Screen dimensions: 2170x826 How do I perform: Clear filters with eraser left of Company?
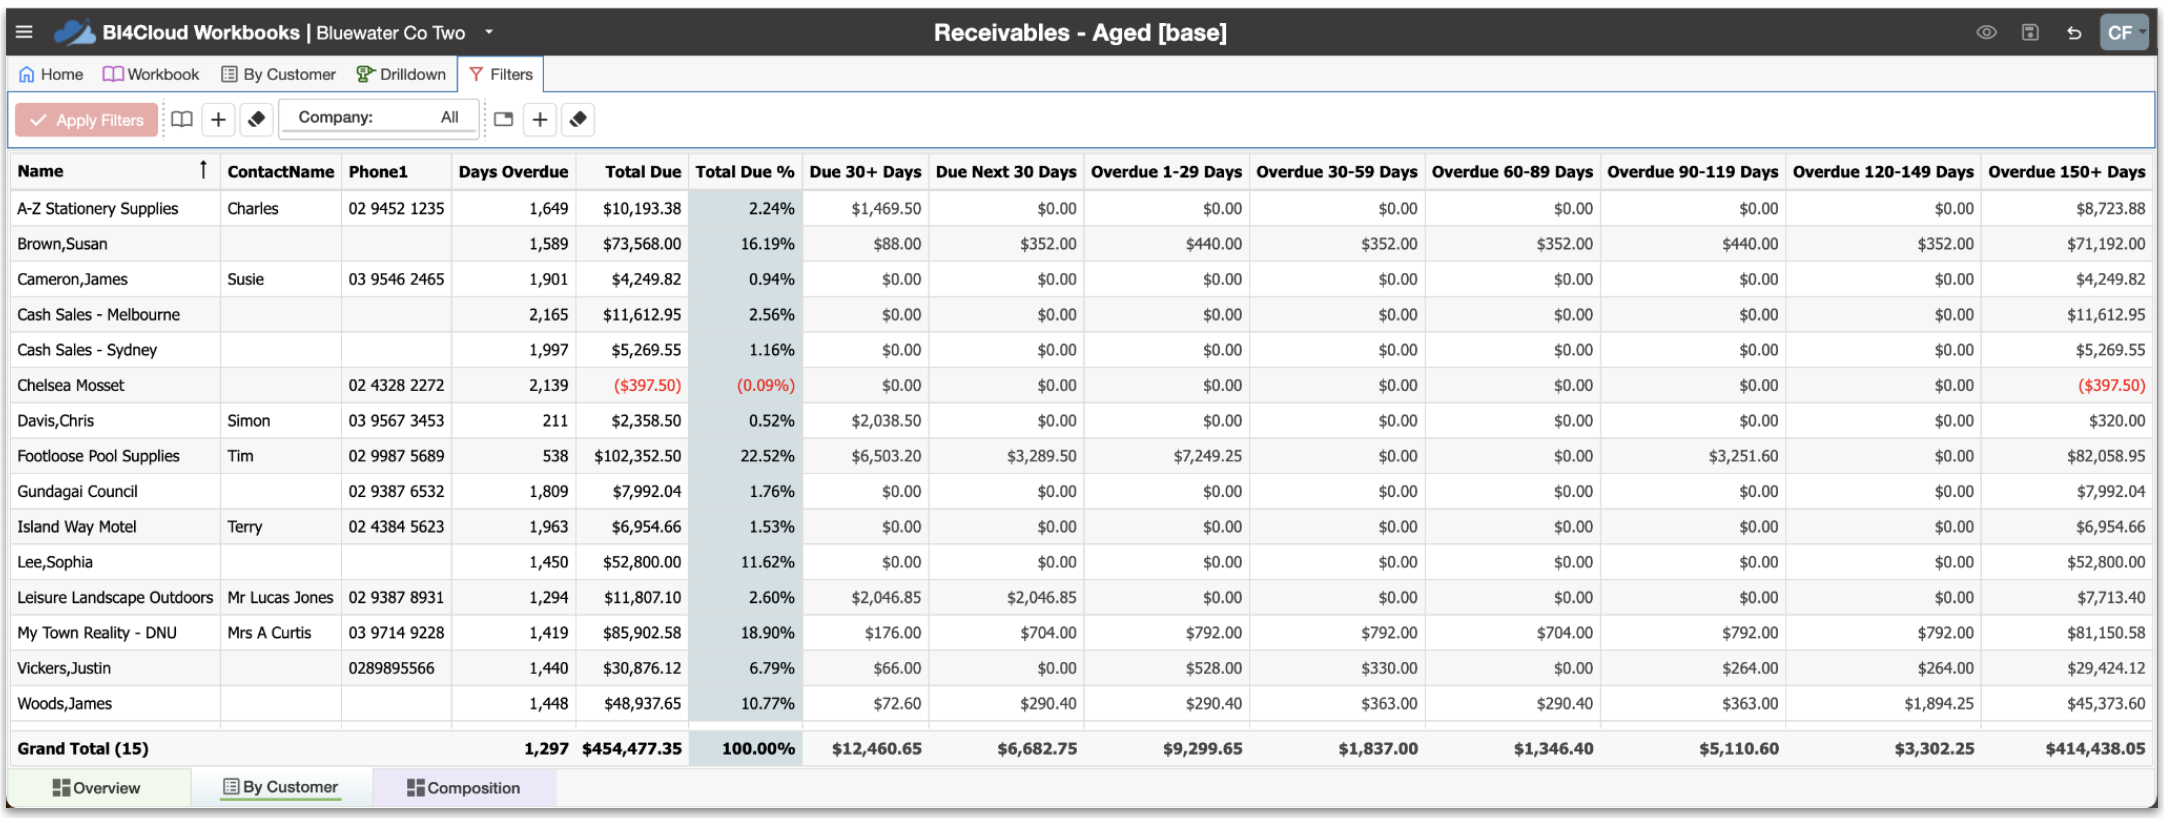point(256,119)
